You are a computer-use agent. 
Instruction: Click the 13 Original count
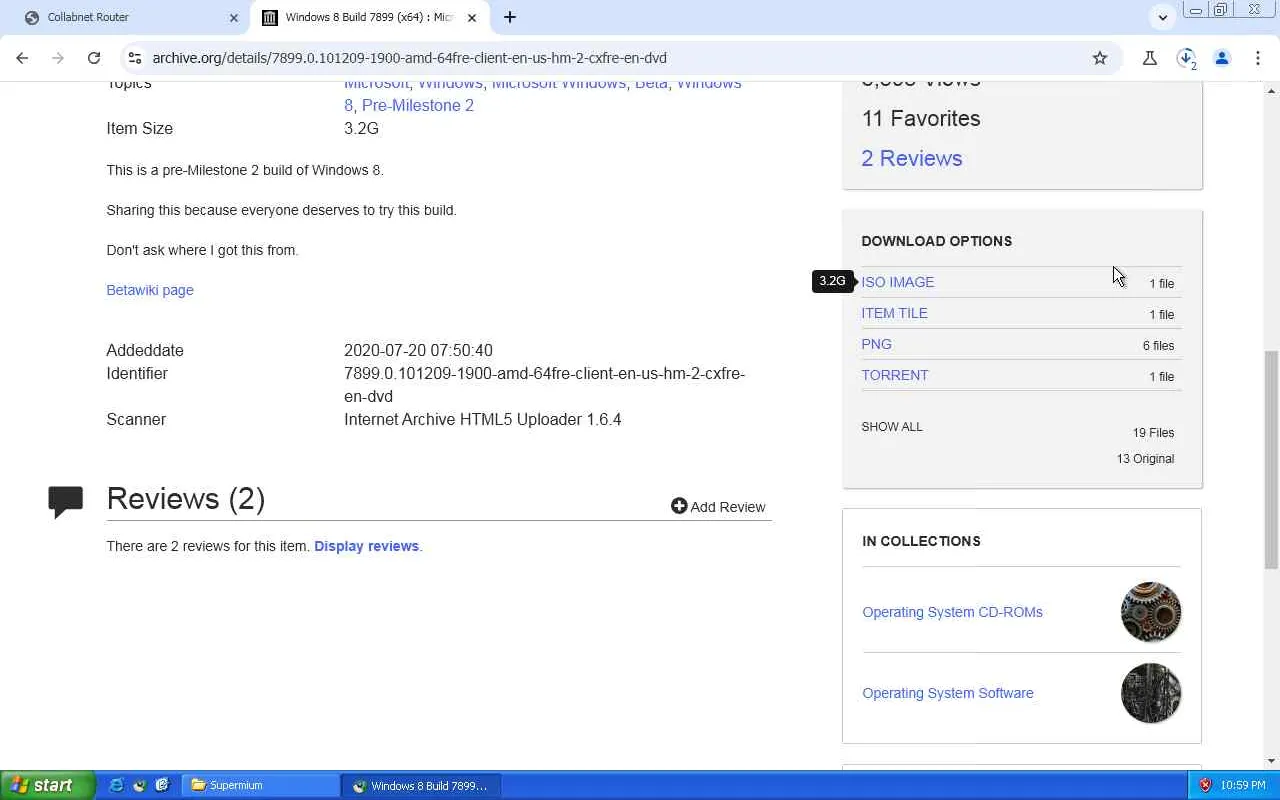pyautogui.click(x=1145, y=459)
